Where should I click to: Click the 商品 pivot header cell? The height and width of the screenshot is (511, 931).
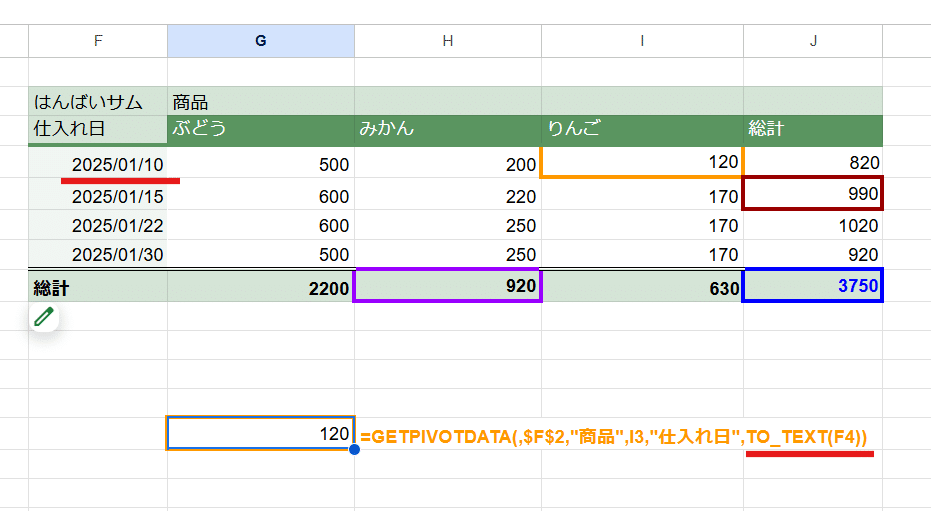pos(261,101)
